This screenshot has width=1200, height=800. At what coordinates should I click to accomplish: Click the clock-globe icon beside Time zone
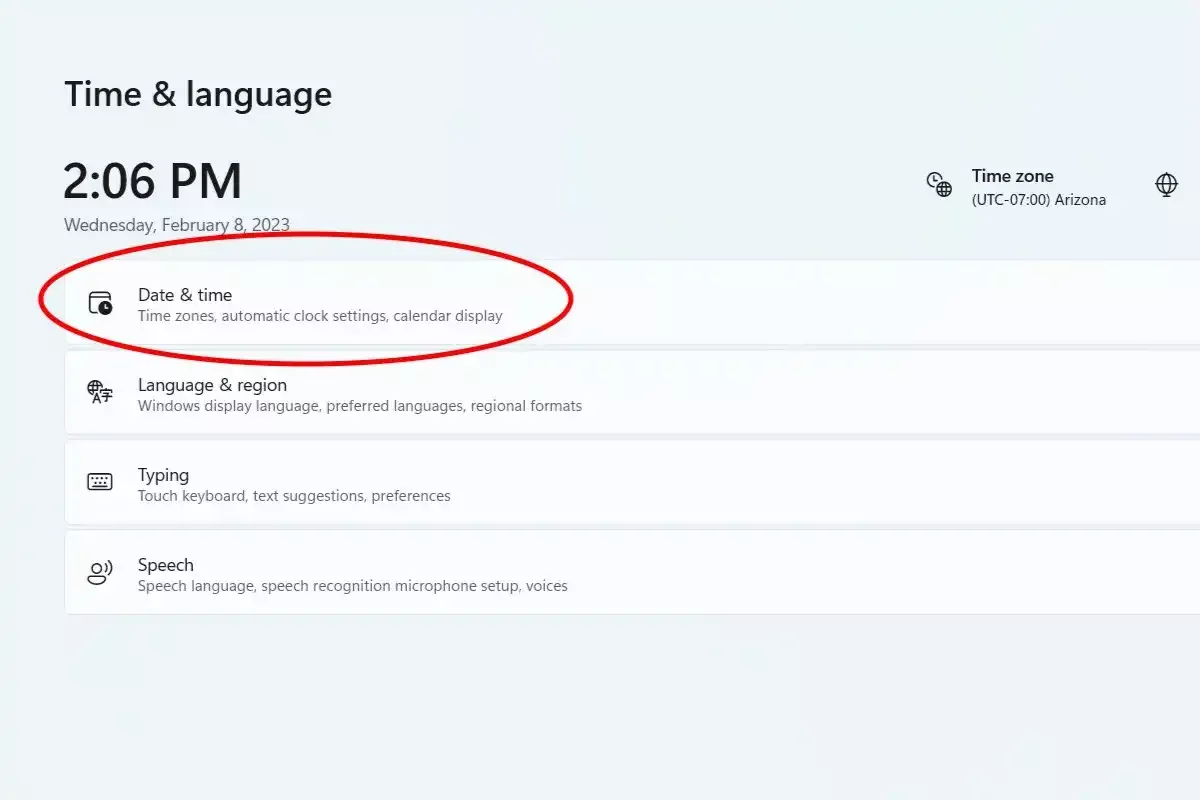click(939, 185)
